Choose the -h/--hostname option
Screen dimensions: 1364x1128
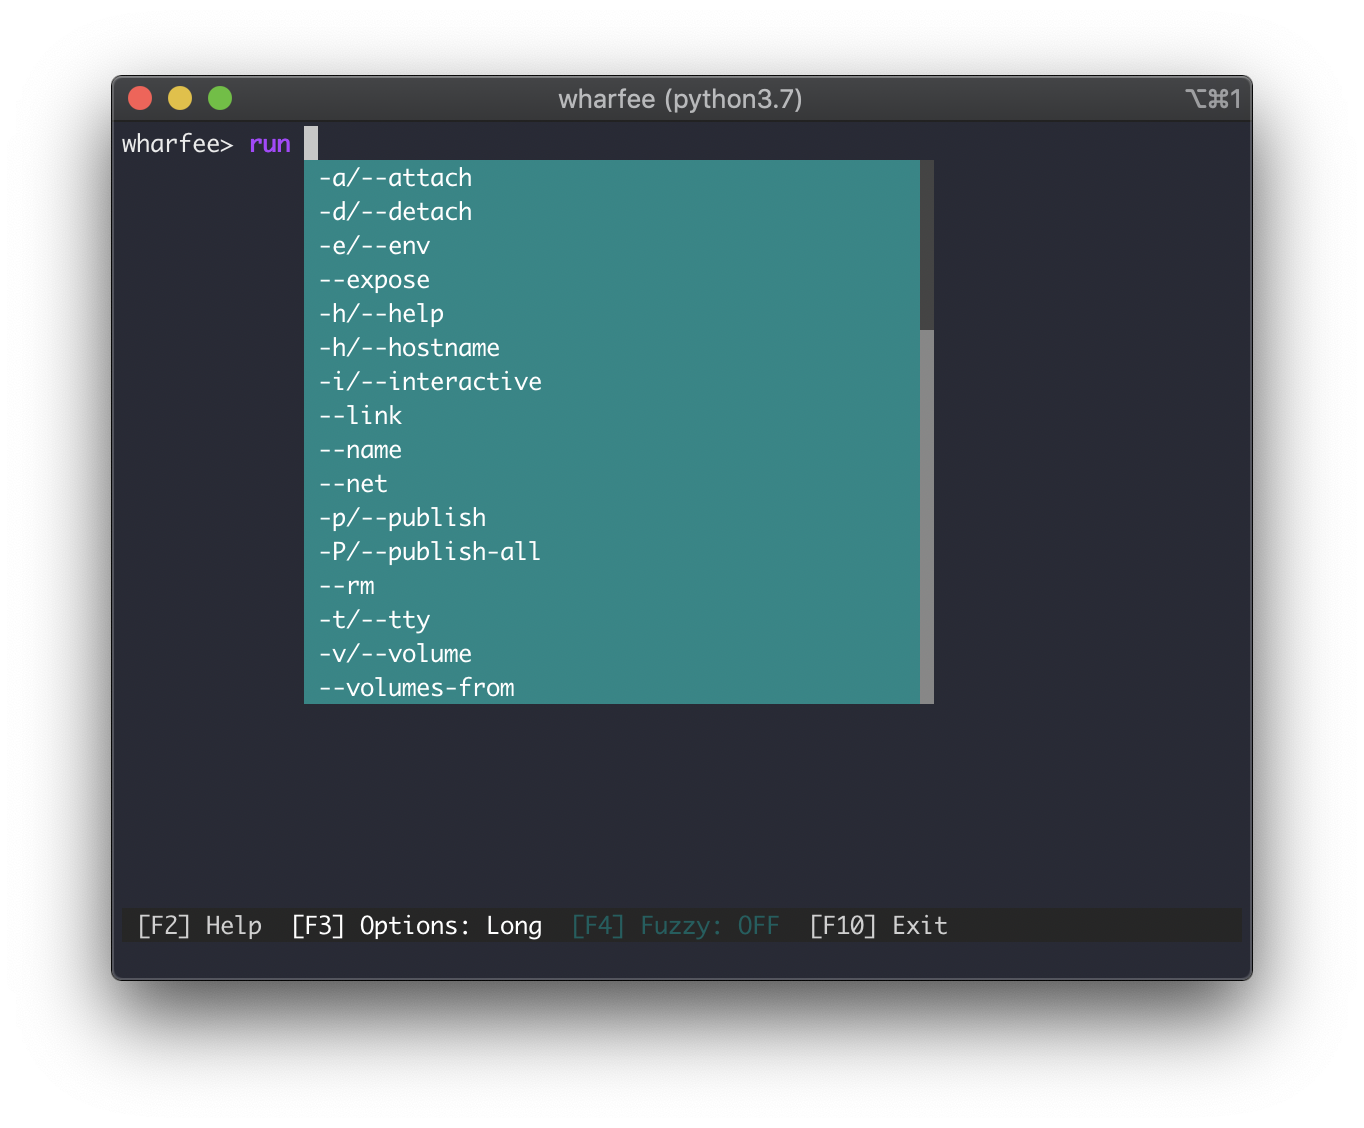(x=611, y=348)
